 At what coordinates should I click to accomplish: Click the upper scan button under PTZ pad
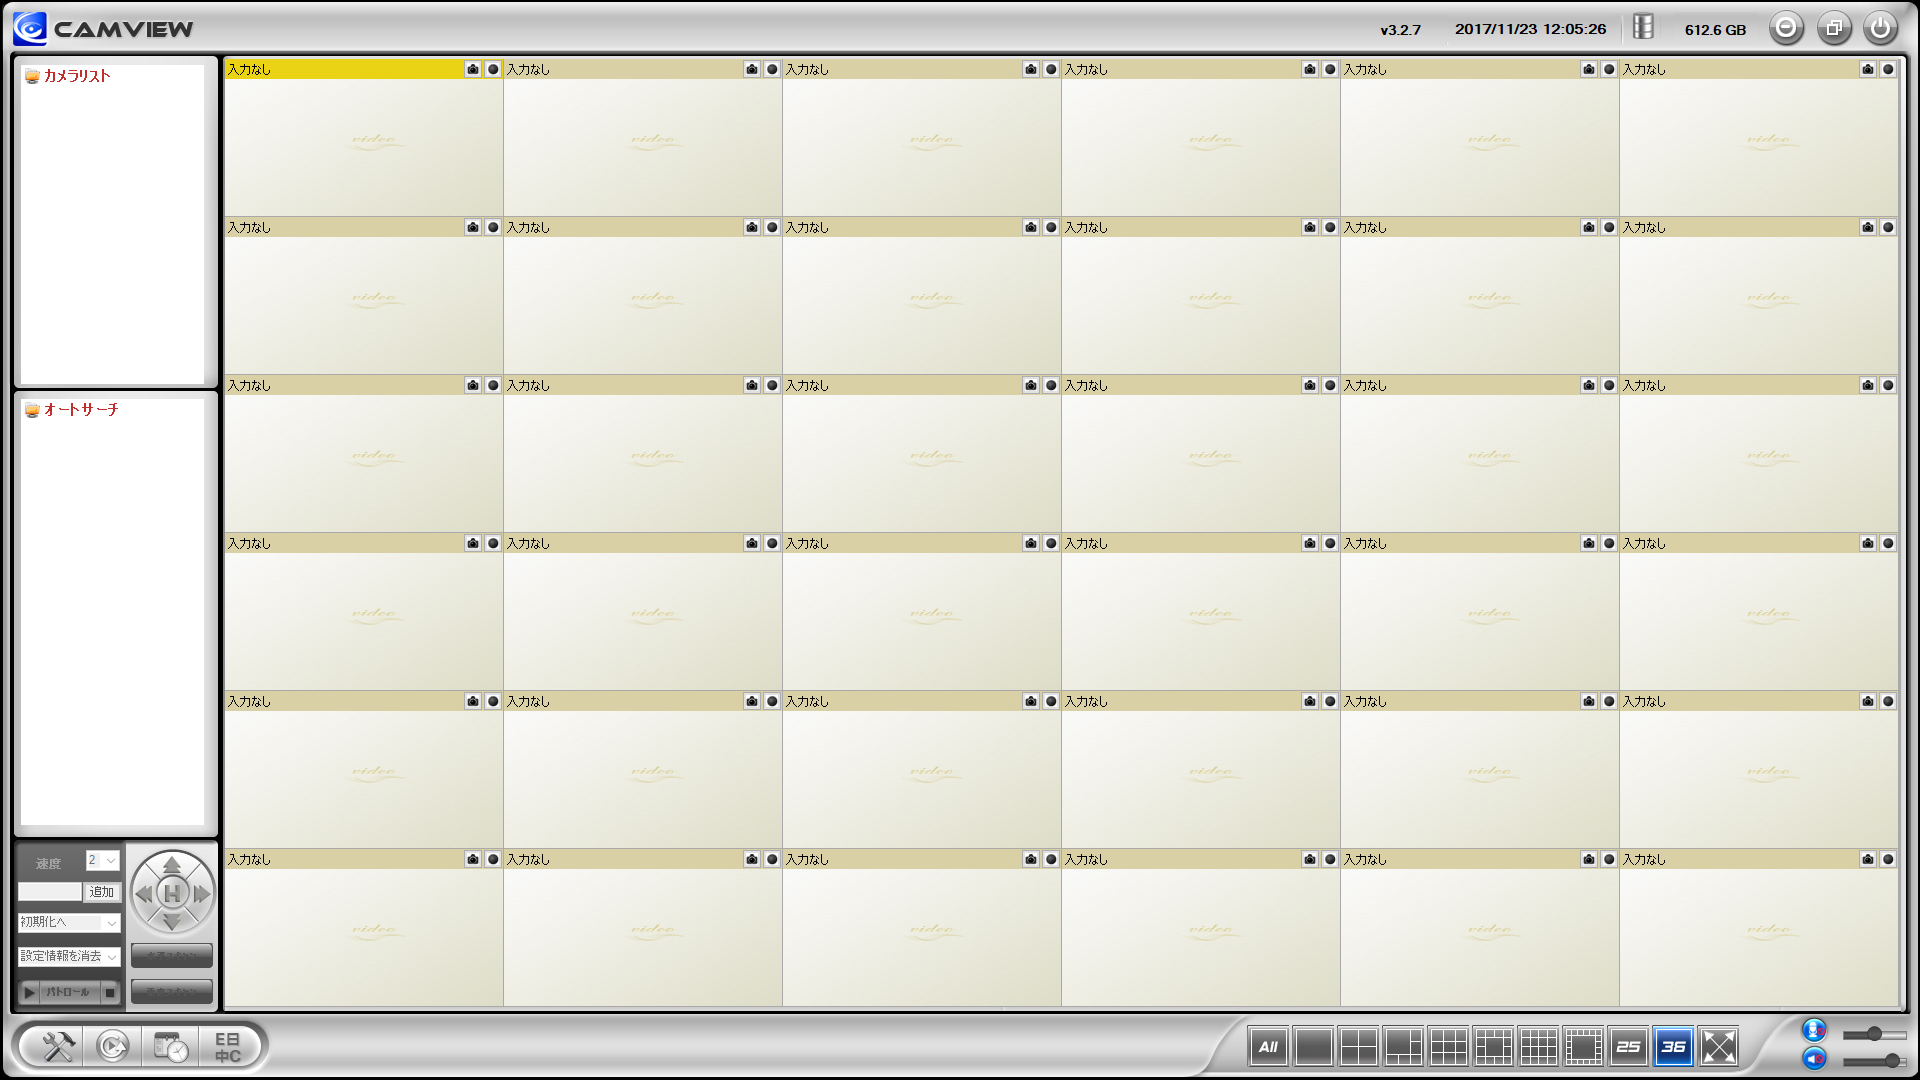pos(172,956)
